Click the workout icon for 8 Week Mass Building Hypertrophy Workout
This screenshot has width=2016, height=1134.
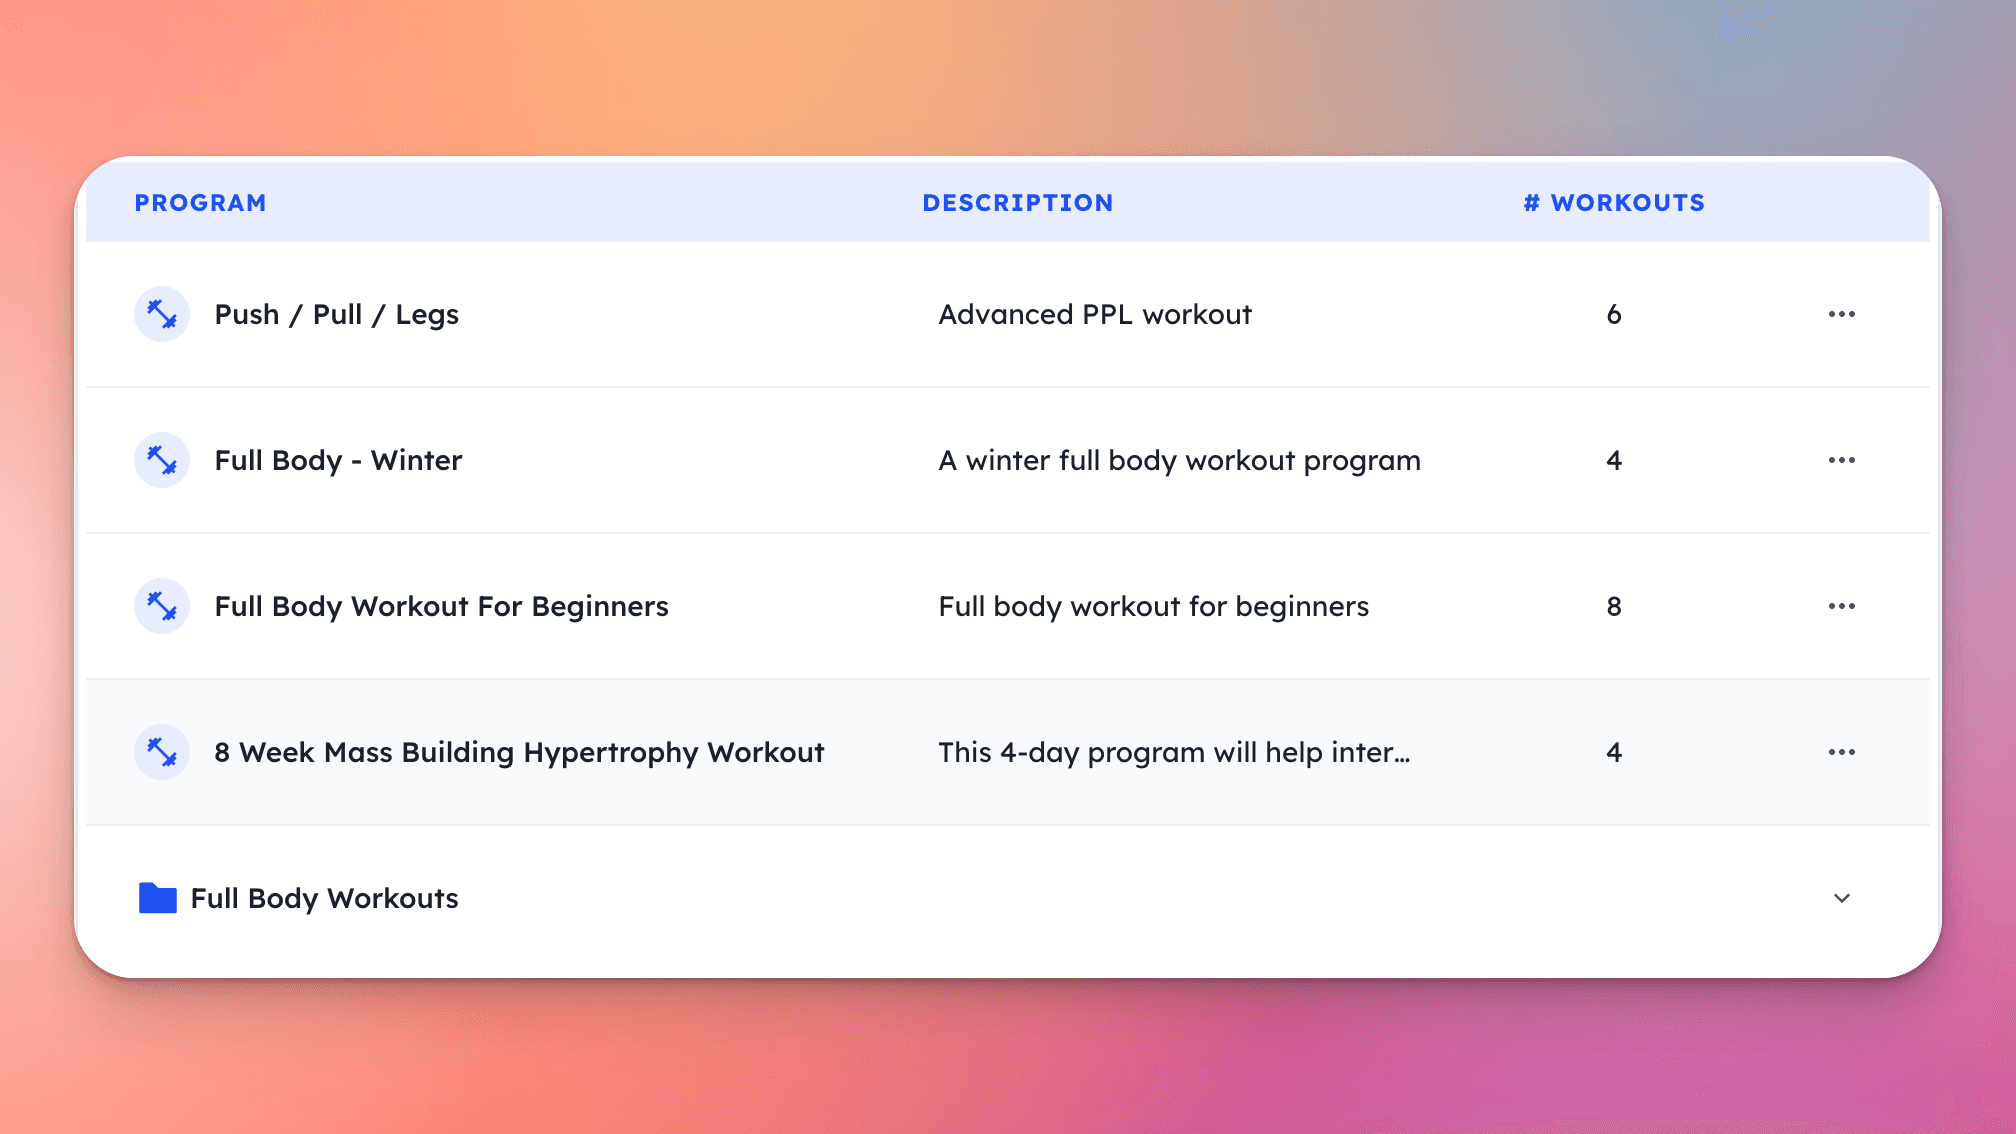[x=162, y=752]
